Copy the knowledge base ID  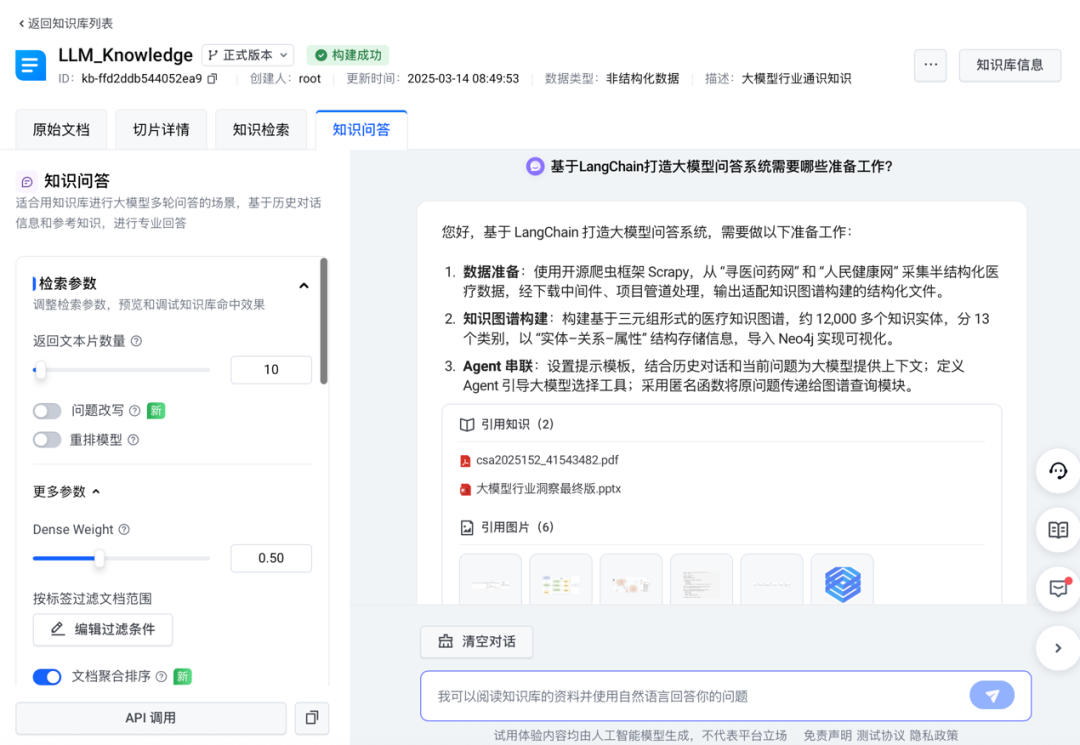pos(213,78)
